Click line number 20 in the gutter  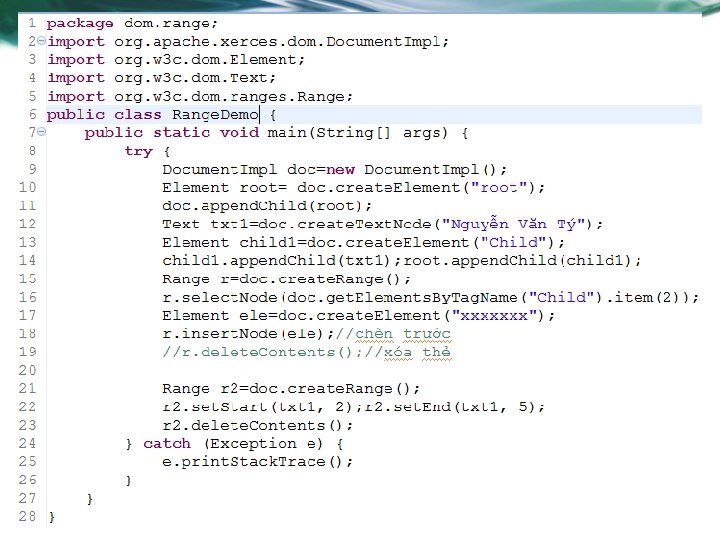coord(27,370)
